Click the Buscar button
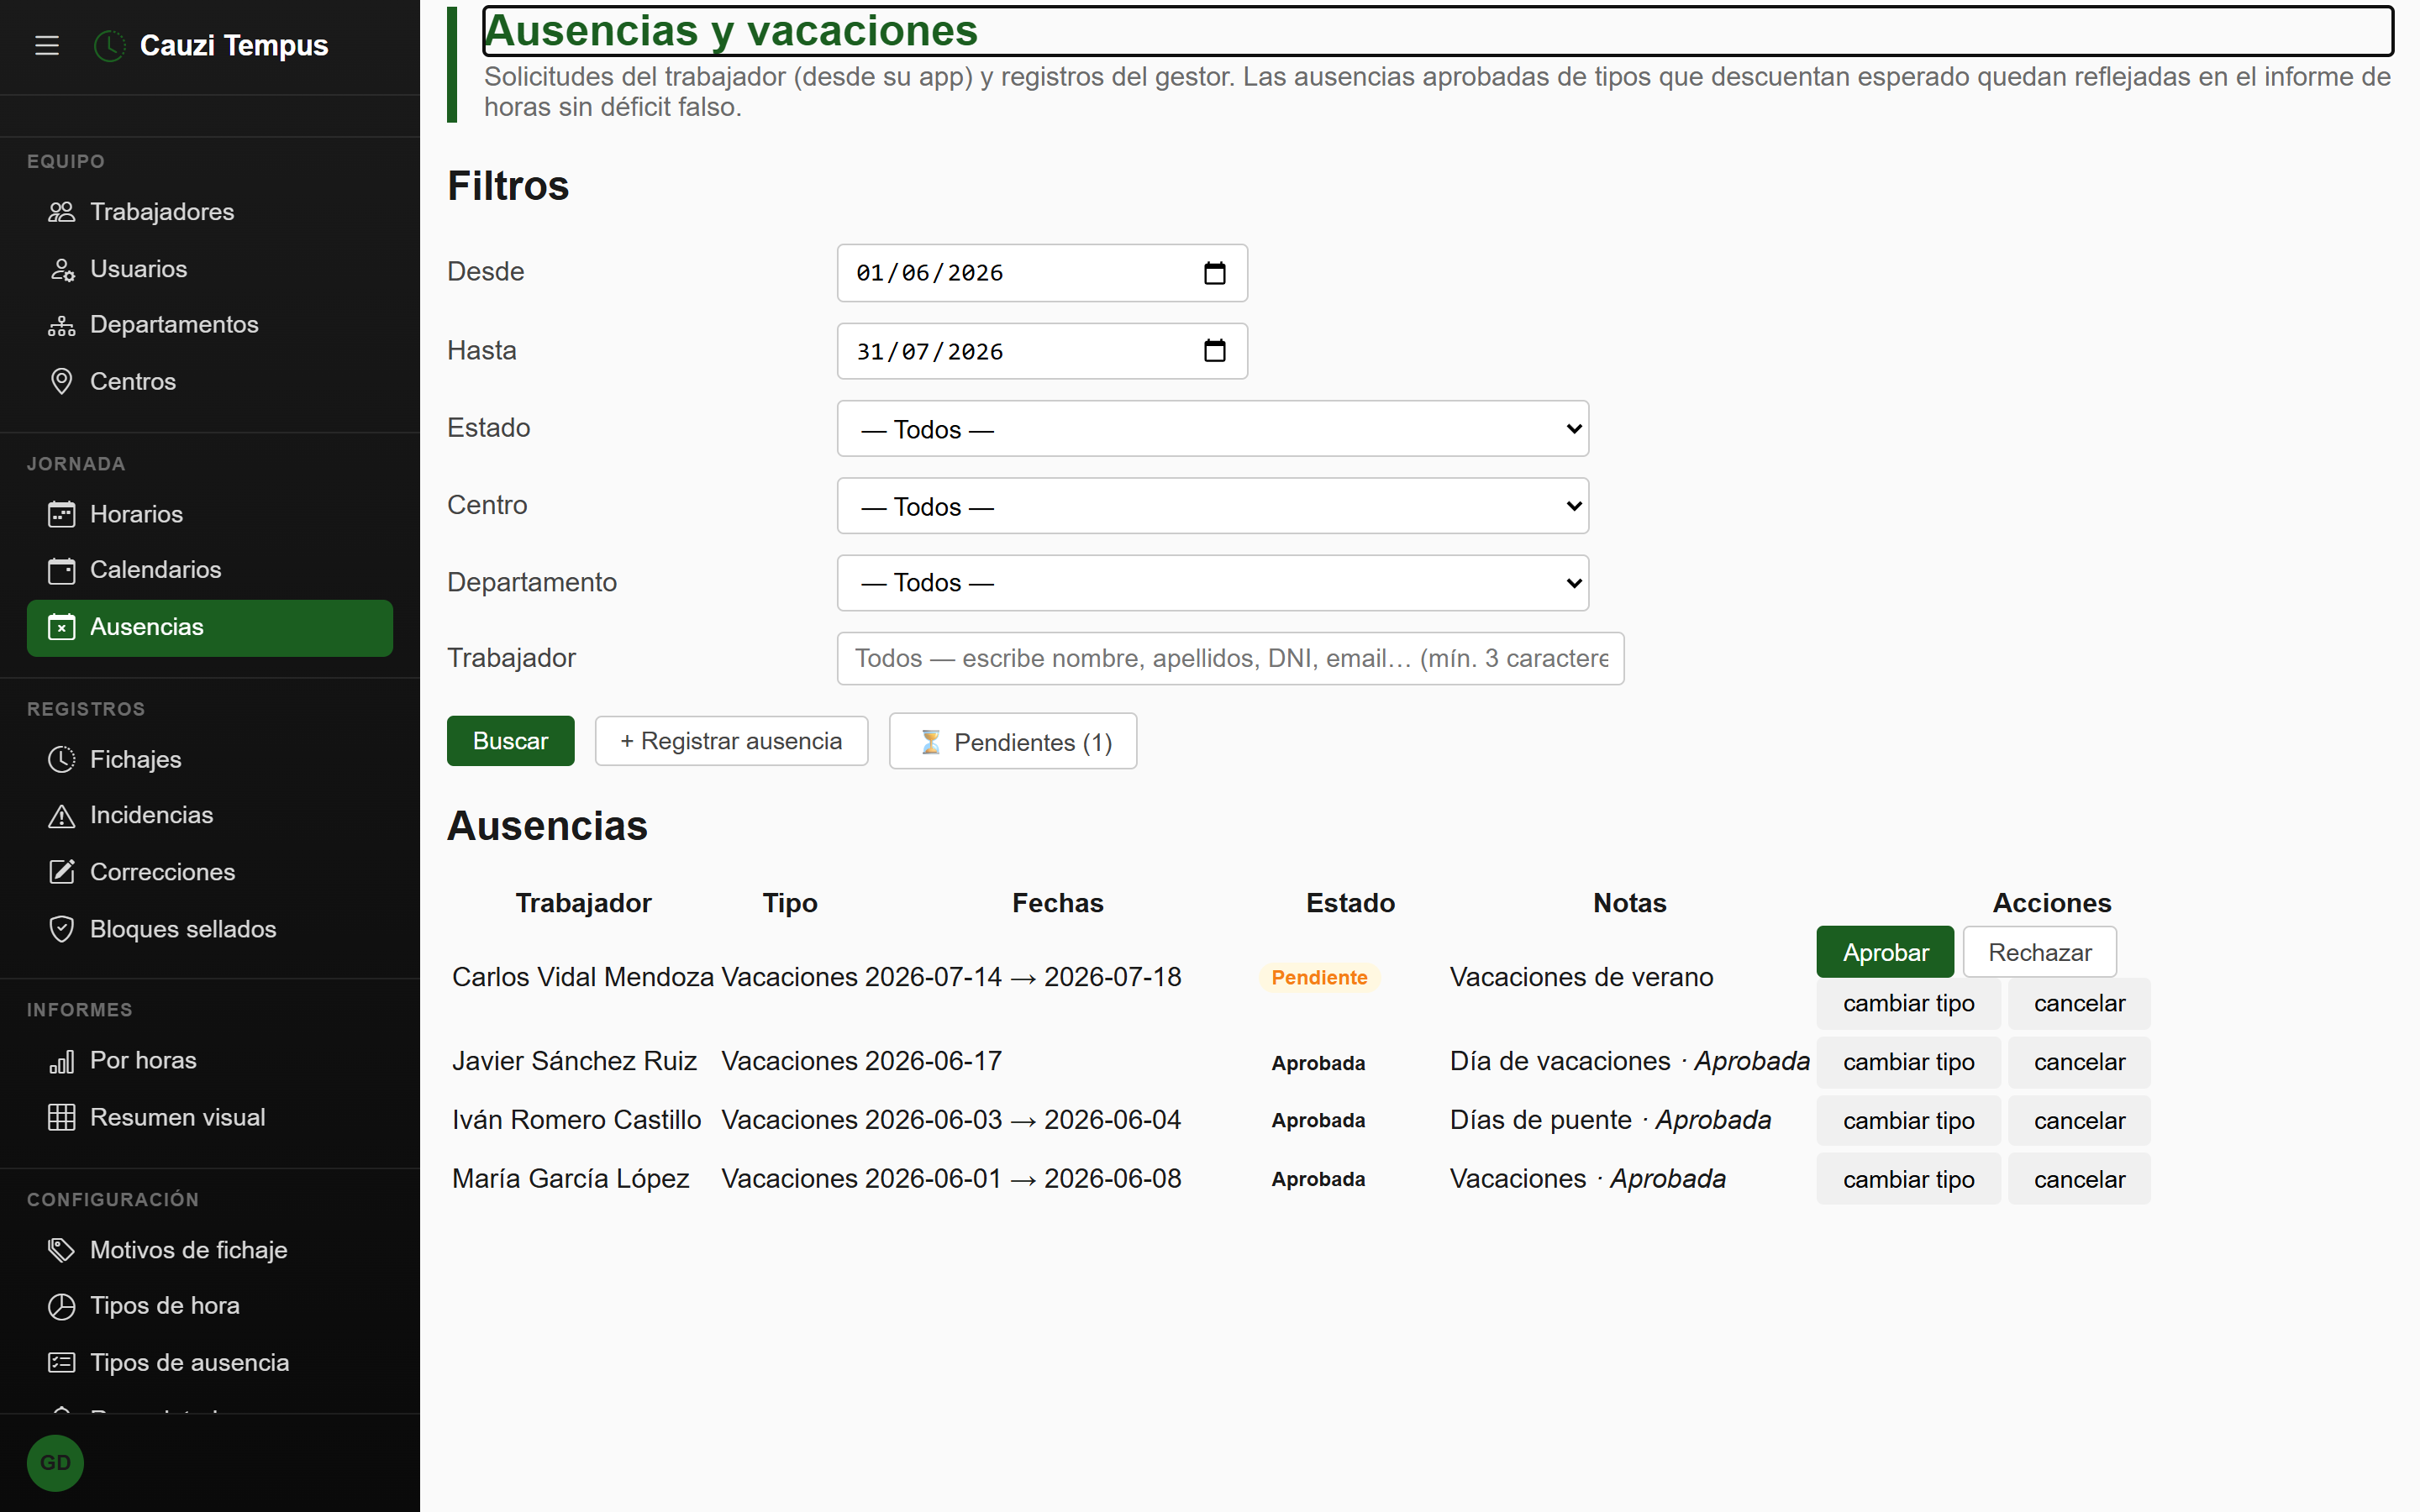Image resolution: width=2420 pixels, height=1512 pixels. point(510,741)
